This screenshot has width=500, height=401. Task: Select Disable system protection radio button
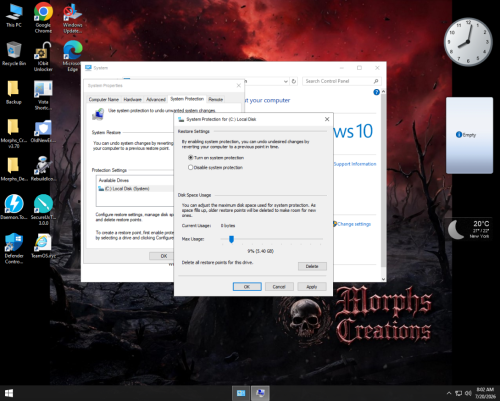point(190,167)
